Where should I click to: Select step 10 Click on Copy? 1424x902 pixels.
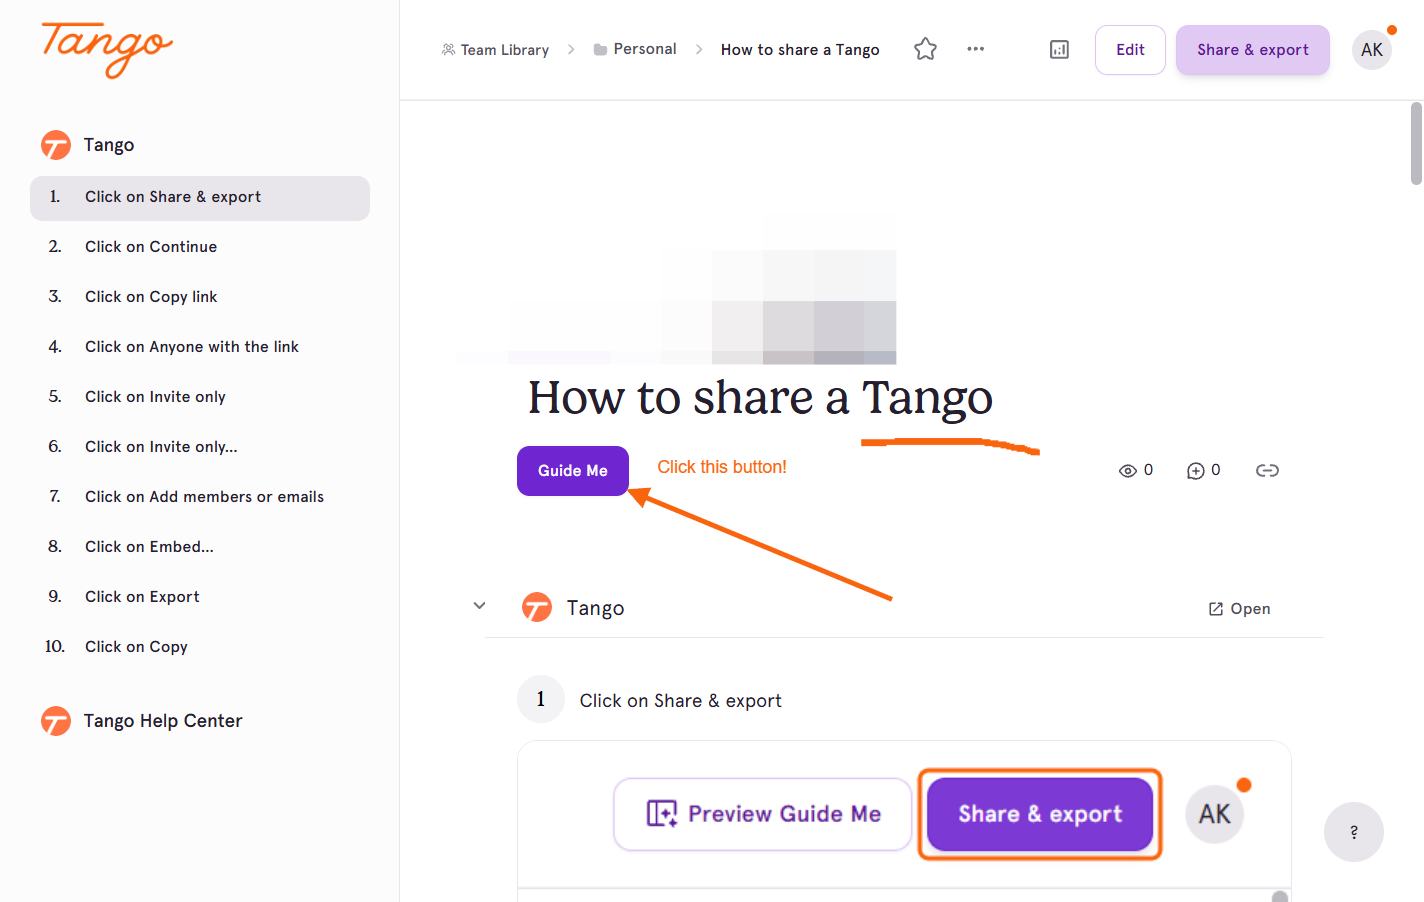pyautogui.click(x=200, y=647)
